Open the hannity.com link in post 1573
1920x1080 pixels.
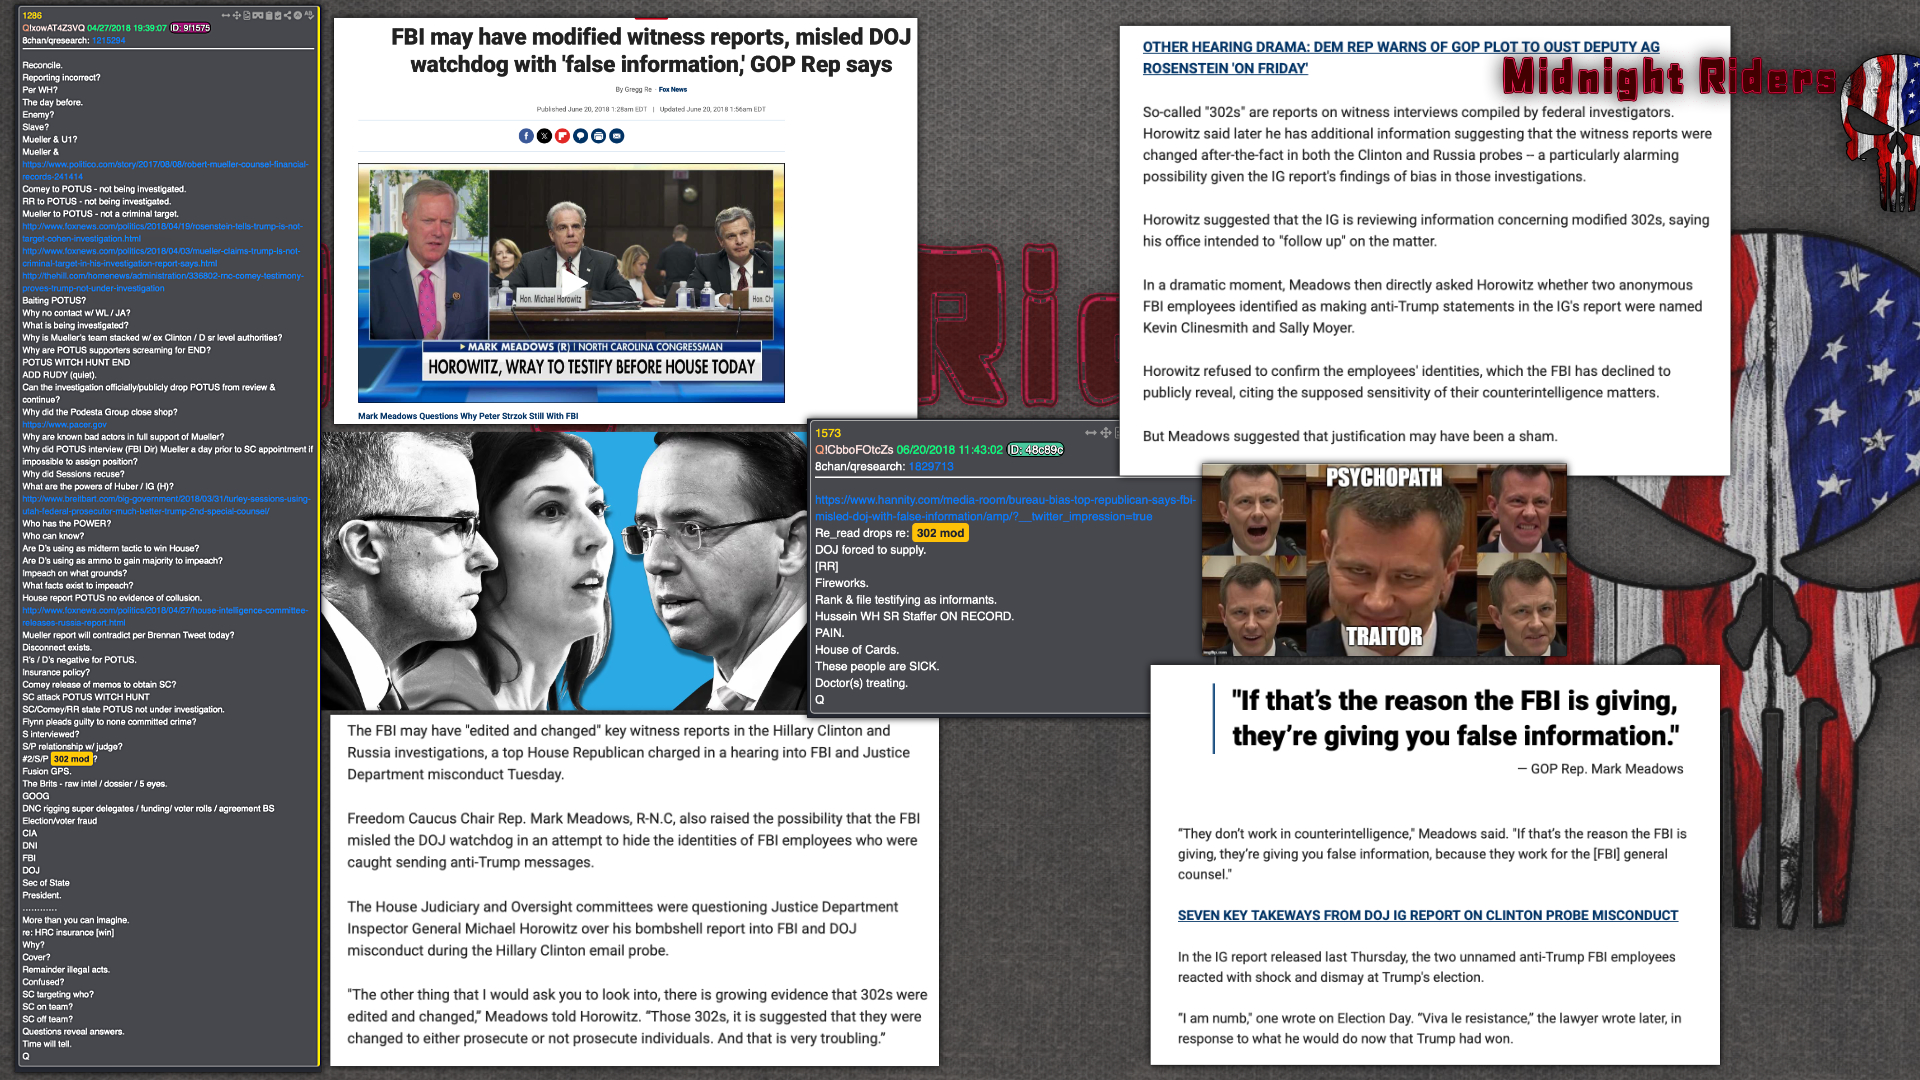pos(1005,508)
